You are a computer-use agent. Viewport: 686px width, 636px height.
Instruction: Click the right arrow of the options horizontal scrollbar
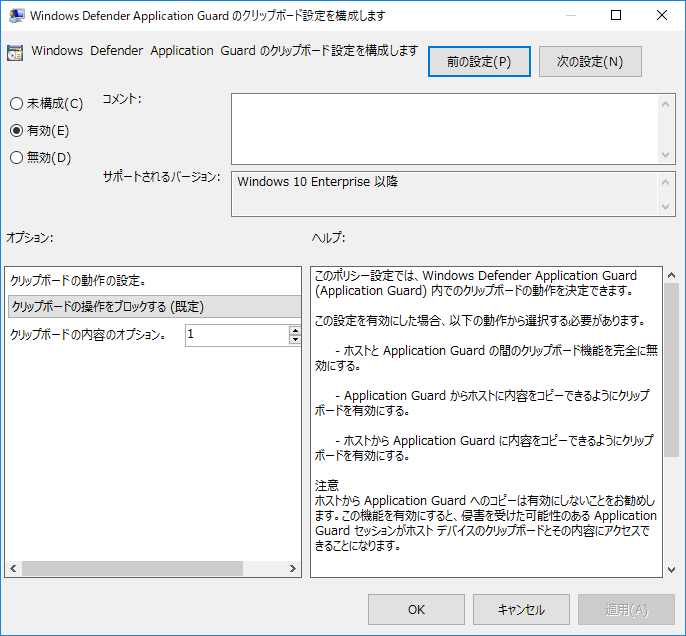(293, 569)
